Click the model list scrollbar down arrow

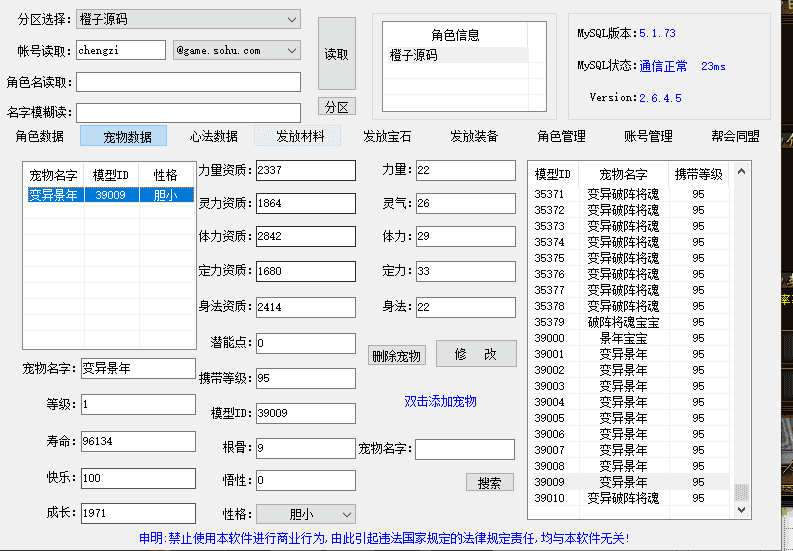(741, 510)
